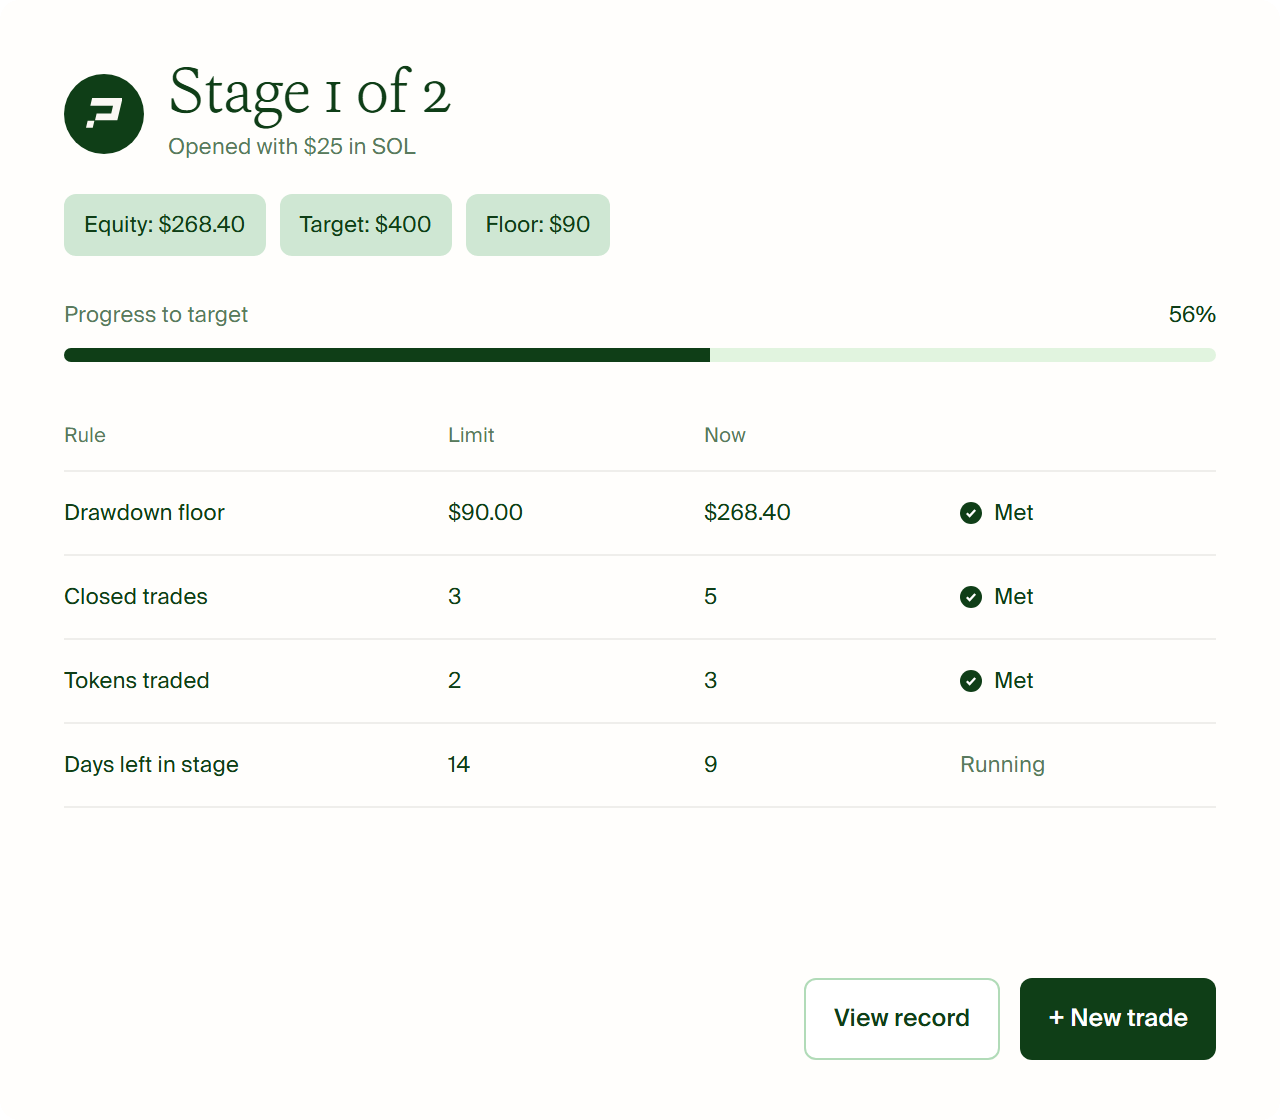Click the 56% progress value
Screen dimensions: 1280x1120
[1192, 315]
